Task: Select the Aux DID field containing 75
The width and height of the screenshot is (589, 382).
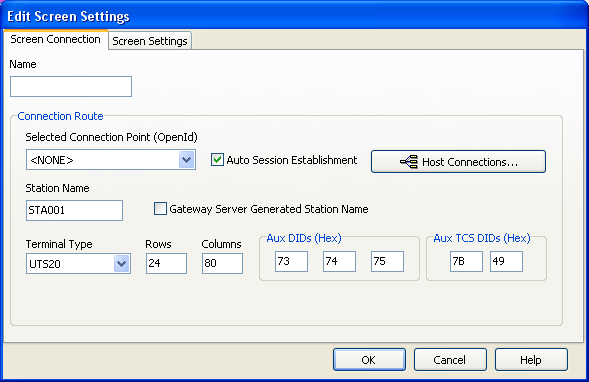Action: pos(387,261)
